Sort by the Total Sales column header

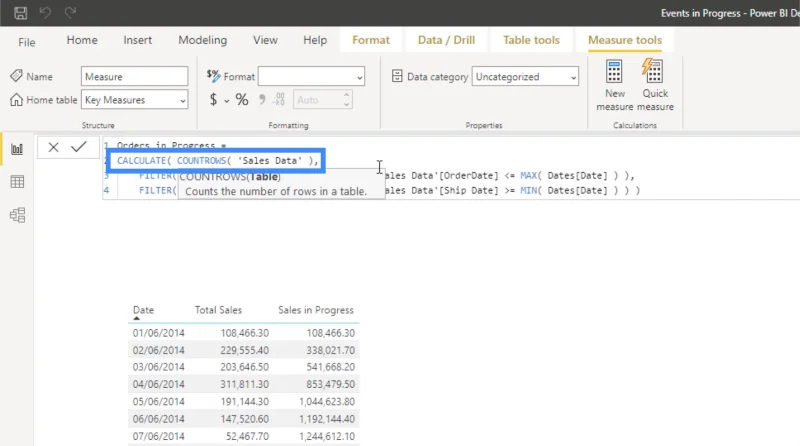[218, 310]
